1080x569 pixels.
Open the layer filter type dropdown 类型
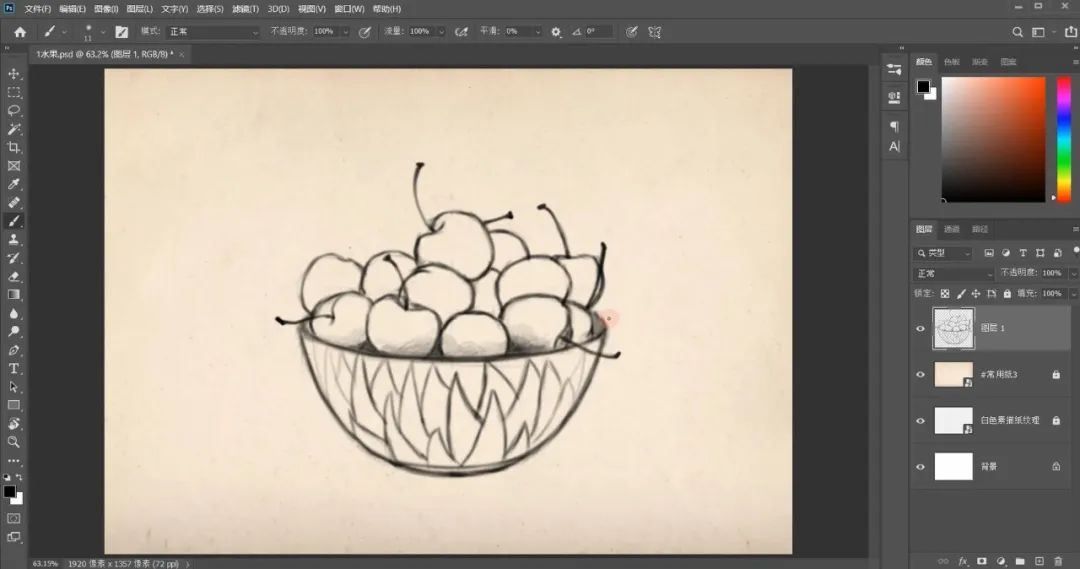[943, 254]
